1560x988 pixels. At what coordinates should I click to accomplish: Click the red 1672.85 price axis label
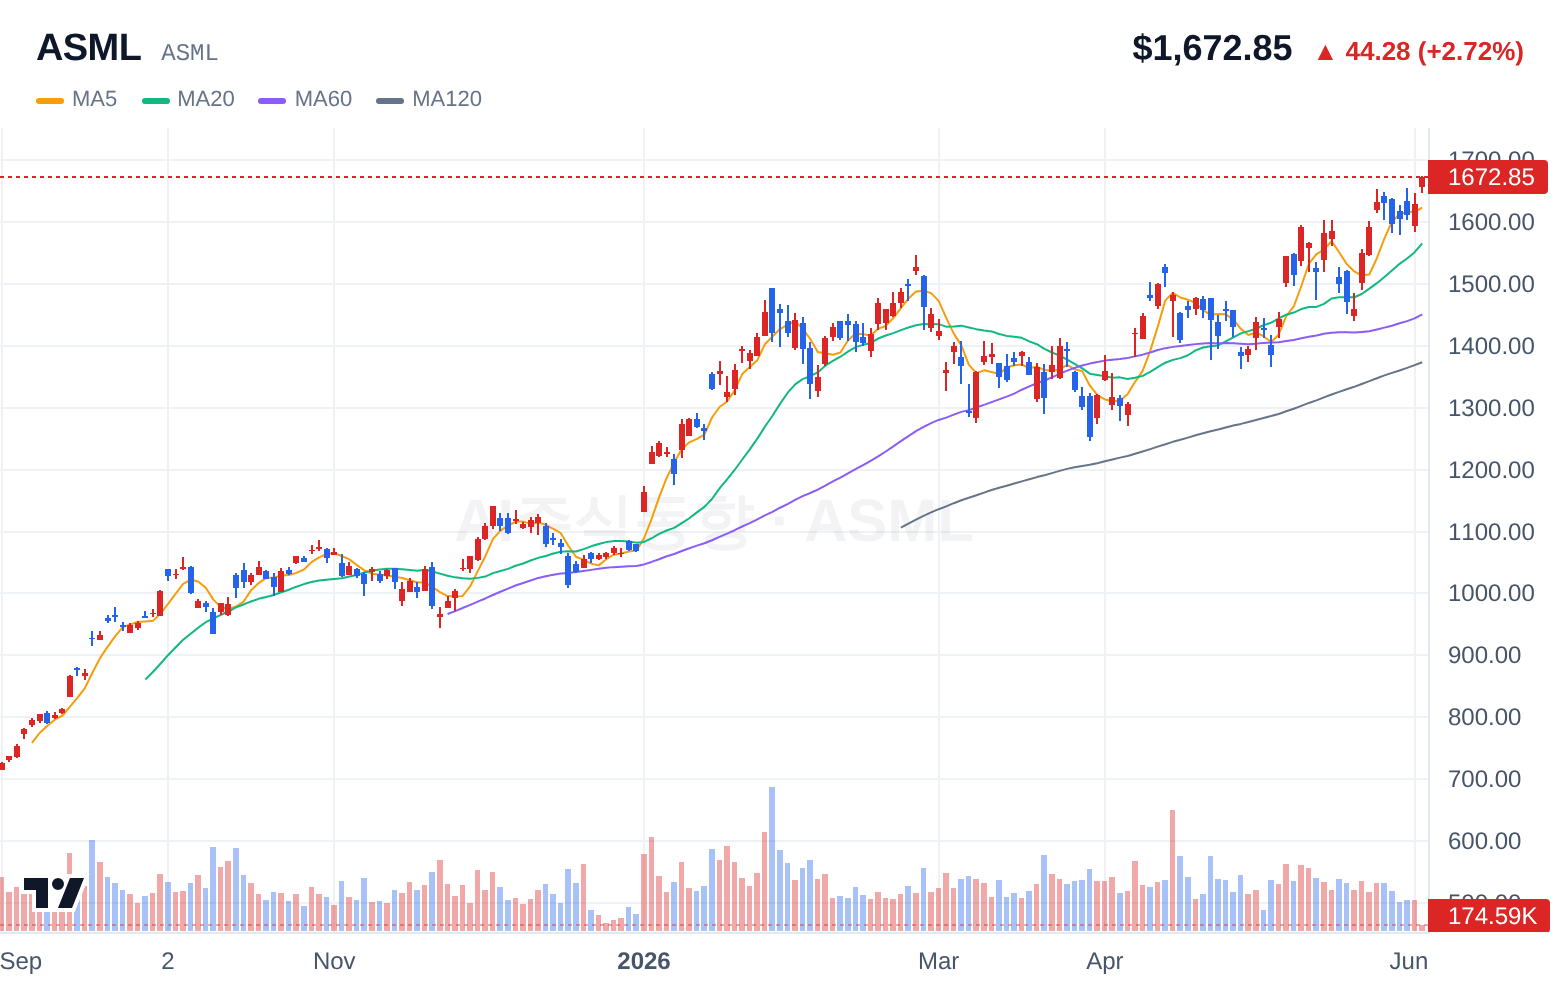point(1489,177)
